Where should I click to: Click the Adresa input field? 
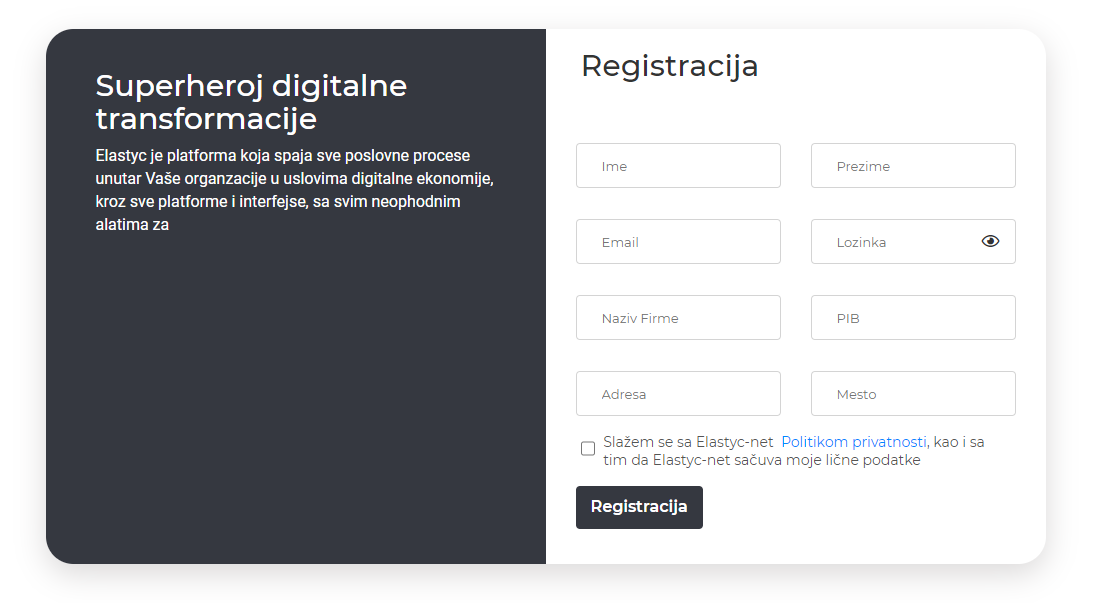(678, 393)
